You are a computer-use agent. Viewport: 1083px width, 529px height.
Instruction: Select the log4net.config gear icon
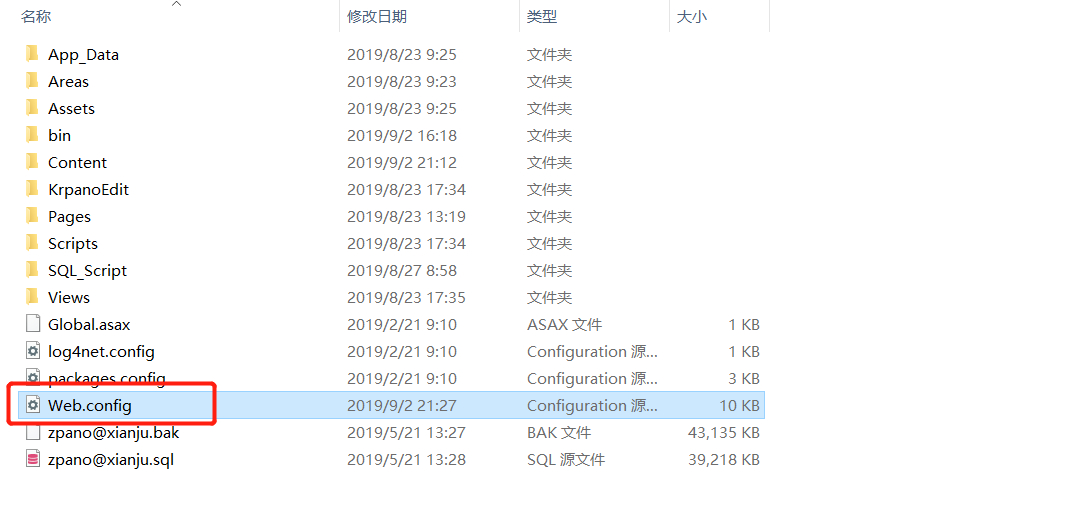point(32,352)
